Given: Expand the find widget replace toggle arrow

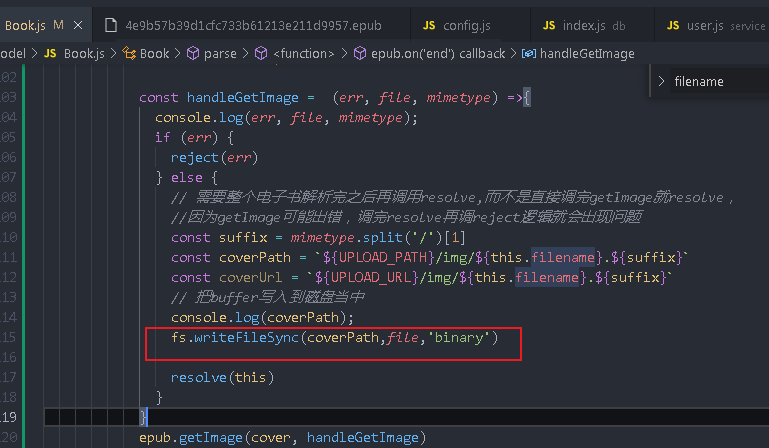Looking at the screenshot, I should [661, 81].
